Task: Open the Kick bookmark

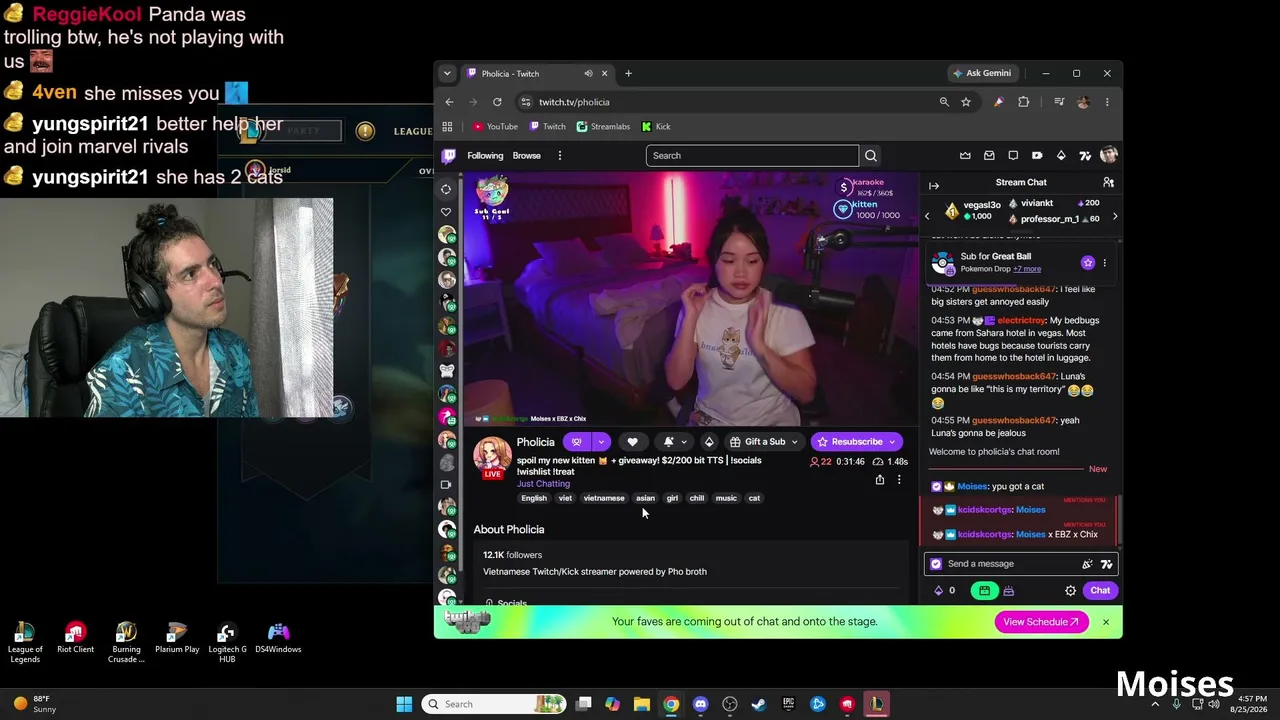Action: click(656, 127)
